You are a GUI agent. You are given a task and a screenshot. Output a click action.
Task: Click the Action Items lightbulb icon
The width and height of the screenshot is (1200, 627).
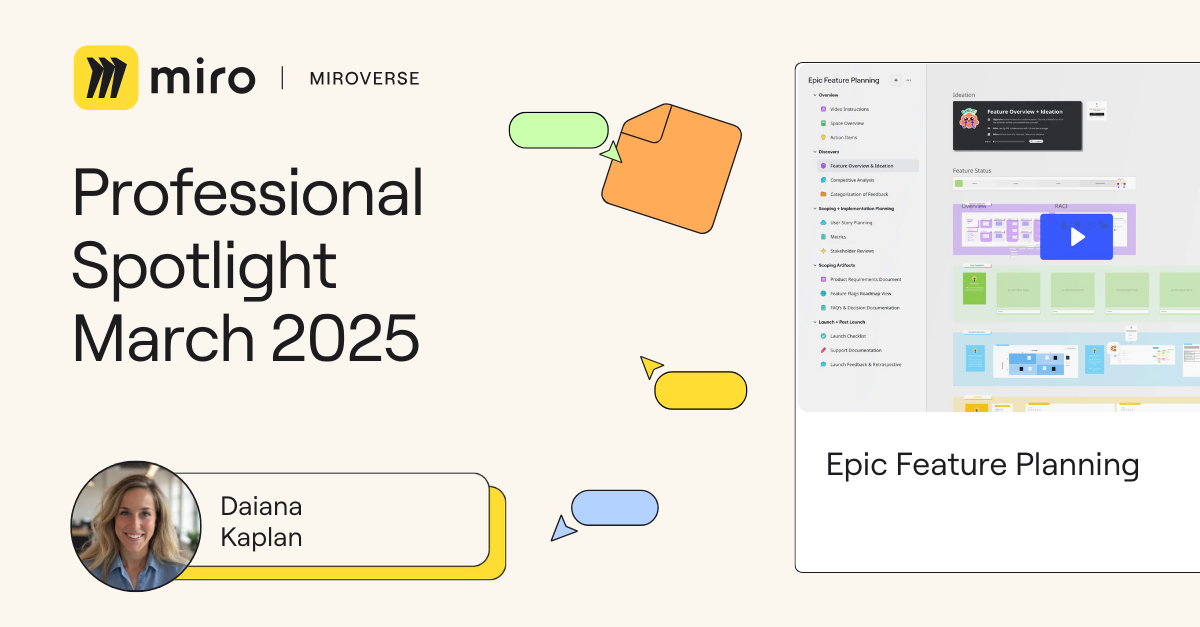point(823,137)
